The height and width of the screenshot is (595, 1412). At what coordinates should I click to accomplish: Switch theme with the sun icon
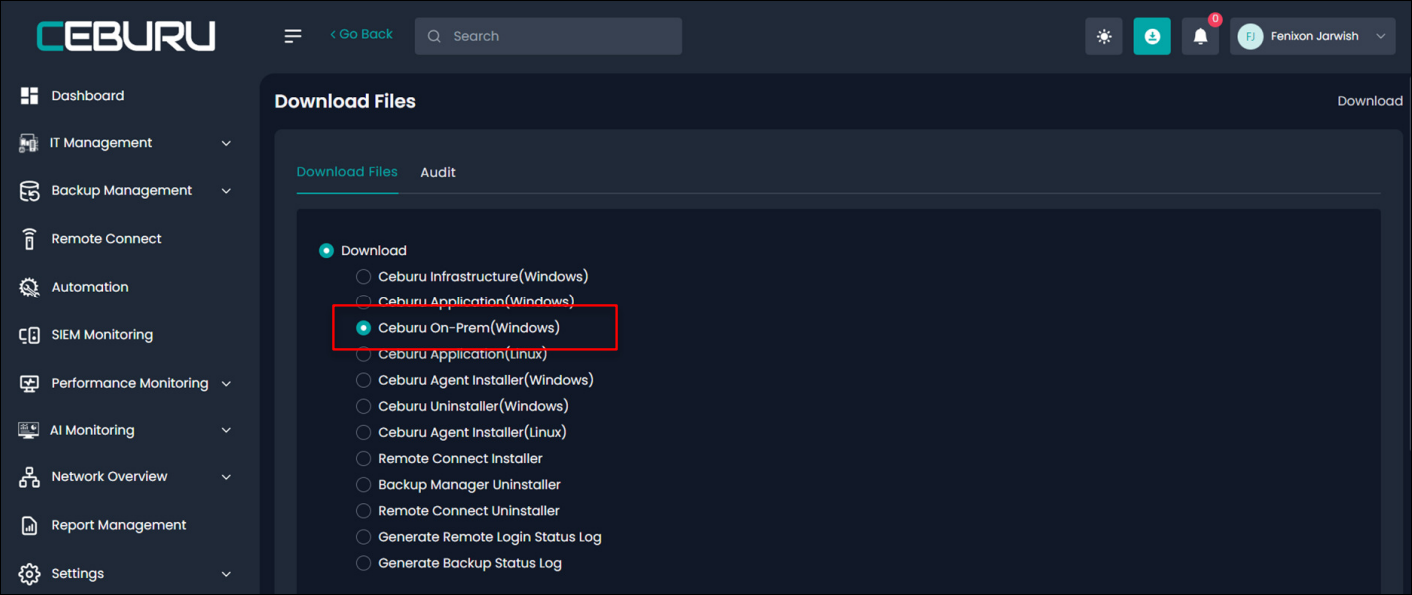pos(1104,36)
